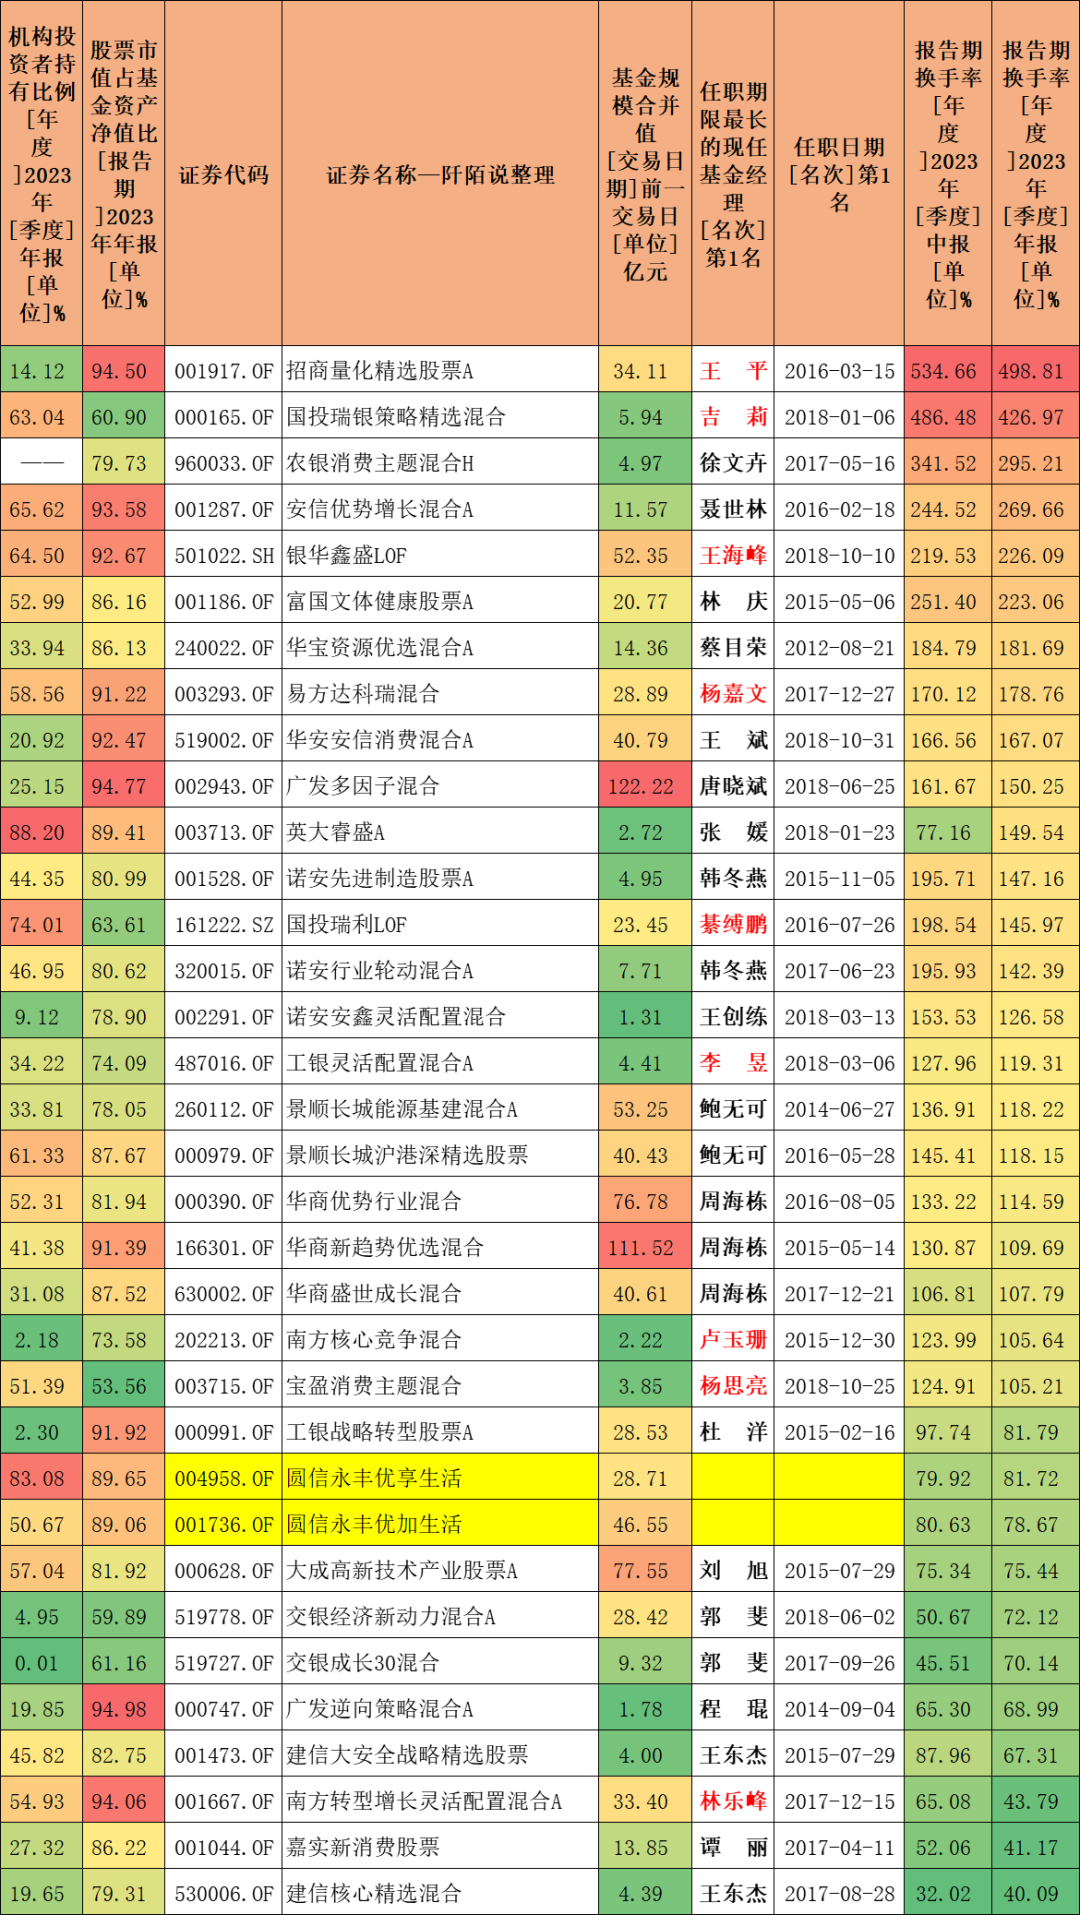Click code cell 000165.OF

tap(223, 418)
